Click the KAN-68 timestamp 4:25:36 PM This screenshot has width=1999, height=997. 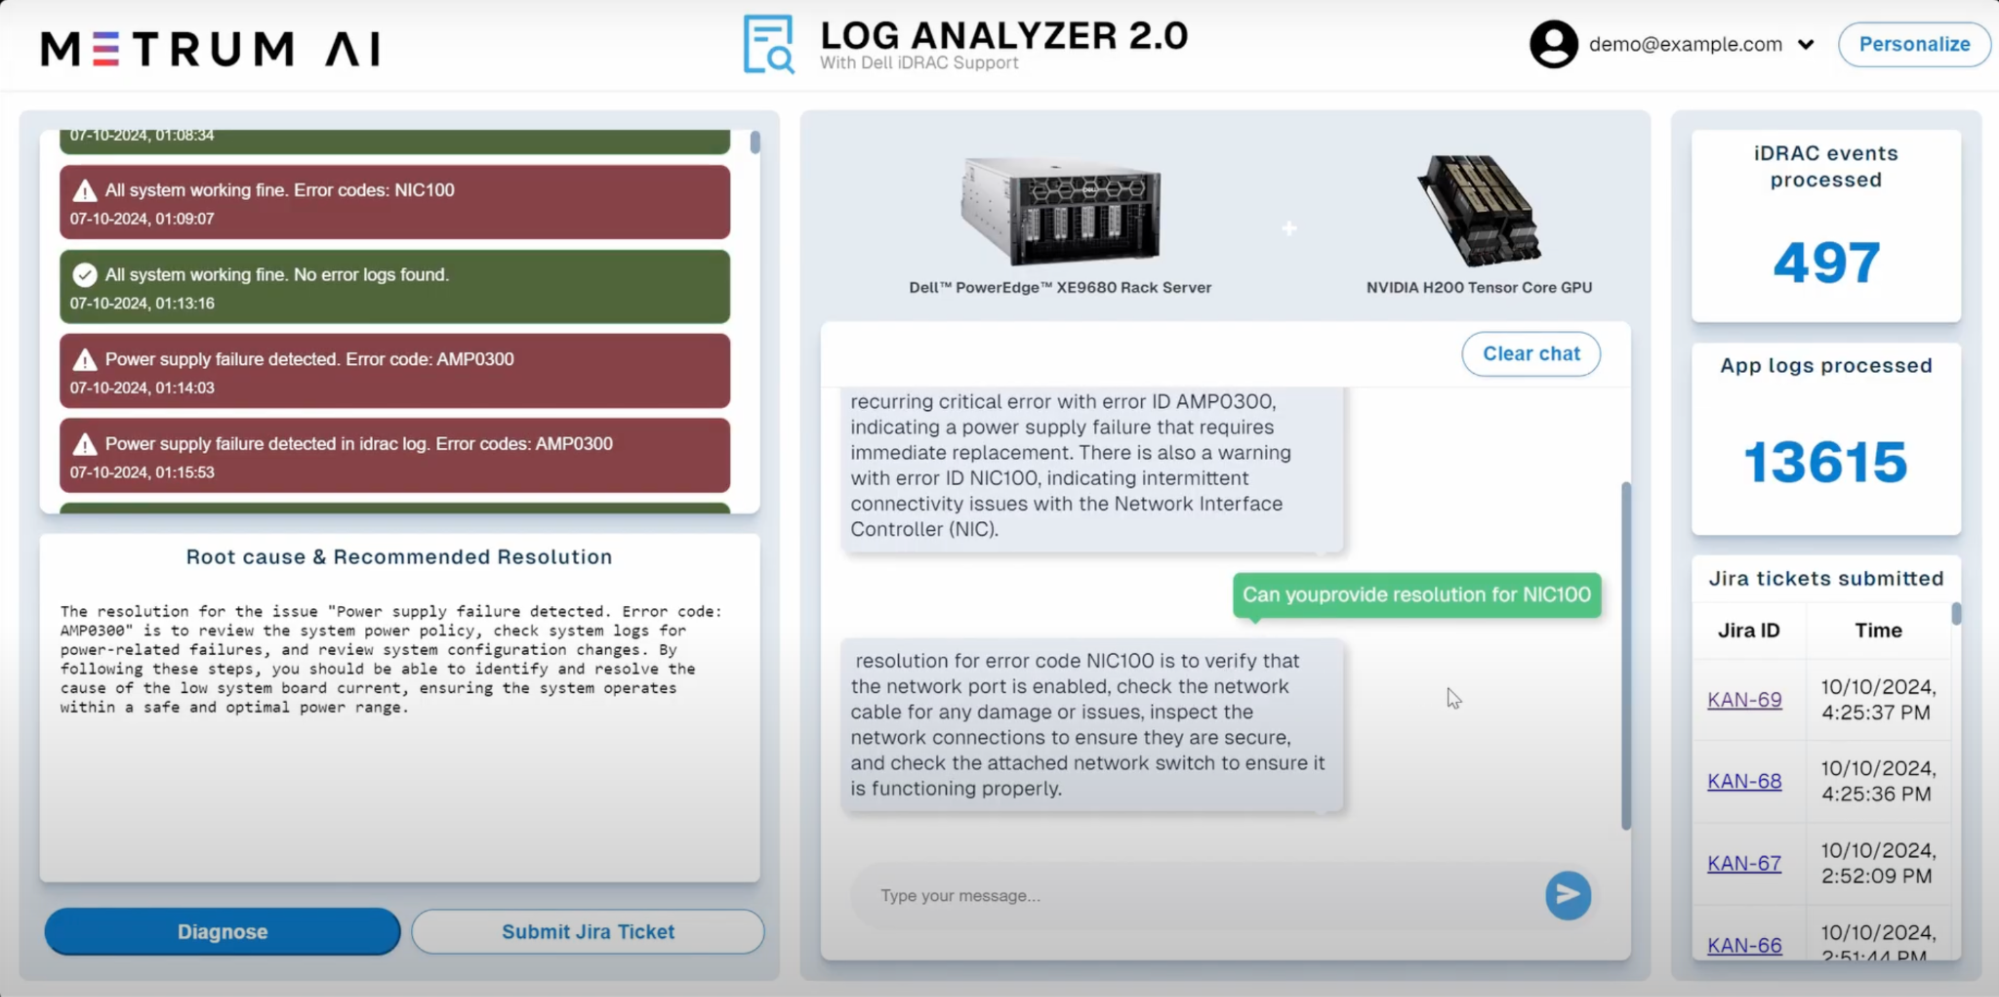(x=1878, y=781)
